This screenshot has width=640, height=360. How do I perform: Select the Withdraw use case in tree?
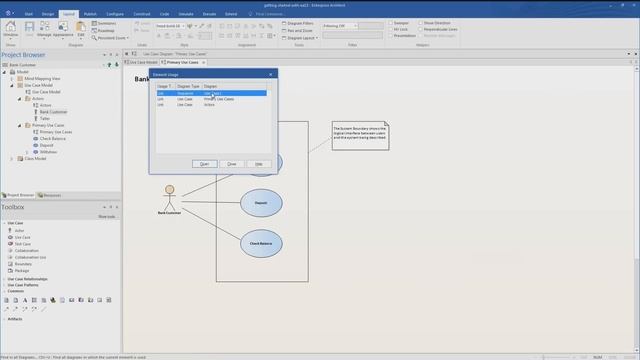(x=45, y=152)
